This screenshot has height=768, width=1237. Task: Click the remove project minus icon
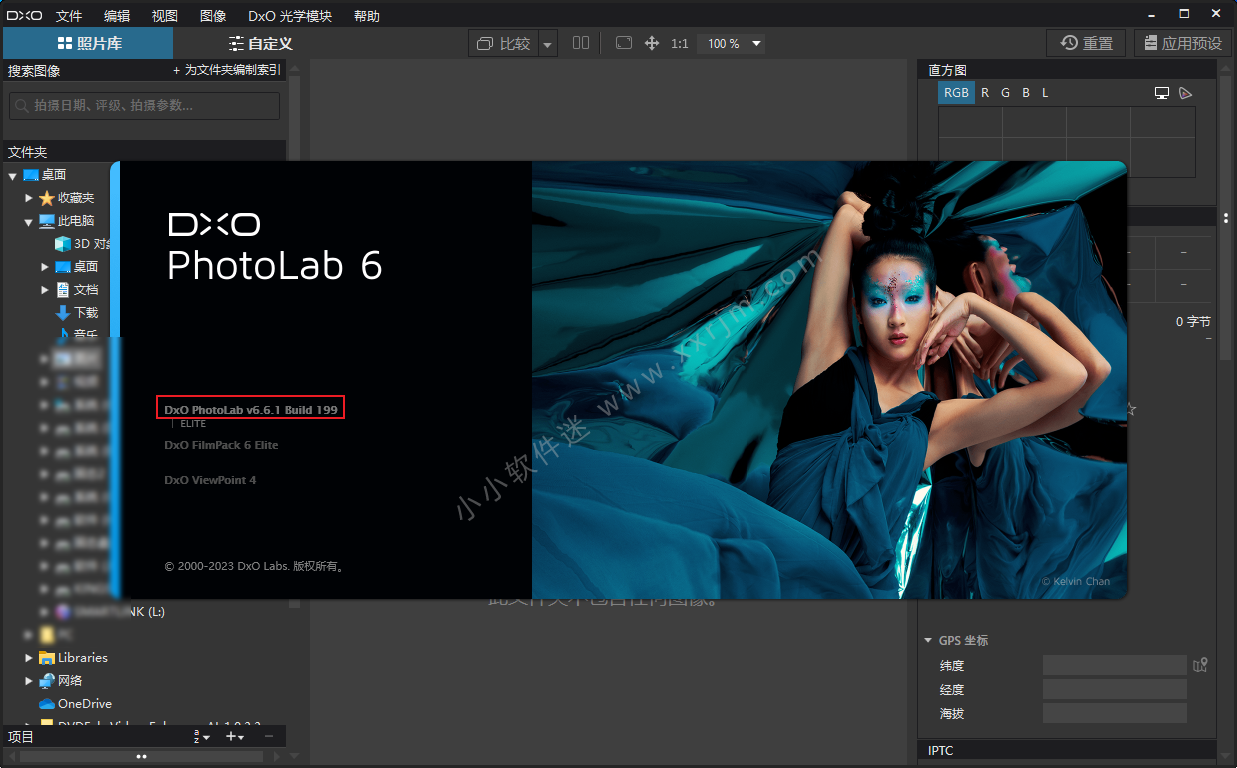coord(269,737)
